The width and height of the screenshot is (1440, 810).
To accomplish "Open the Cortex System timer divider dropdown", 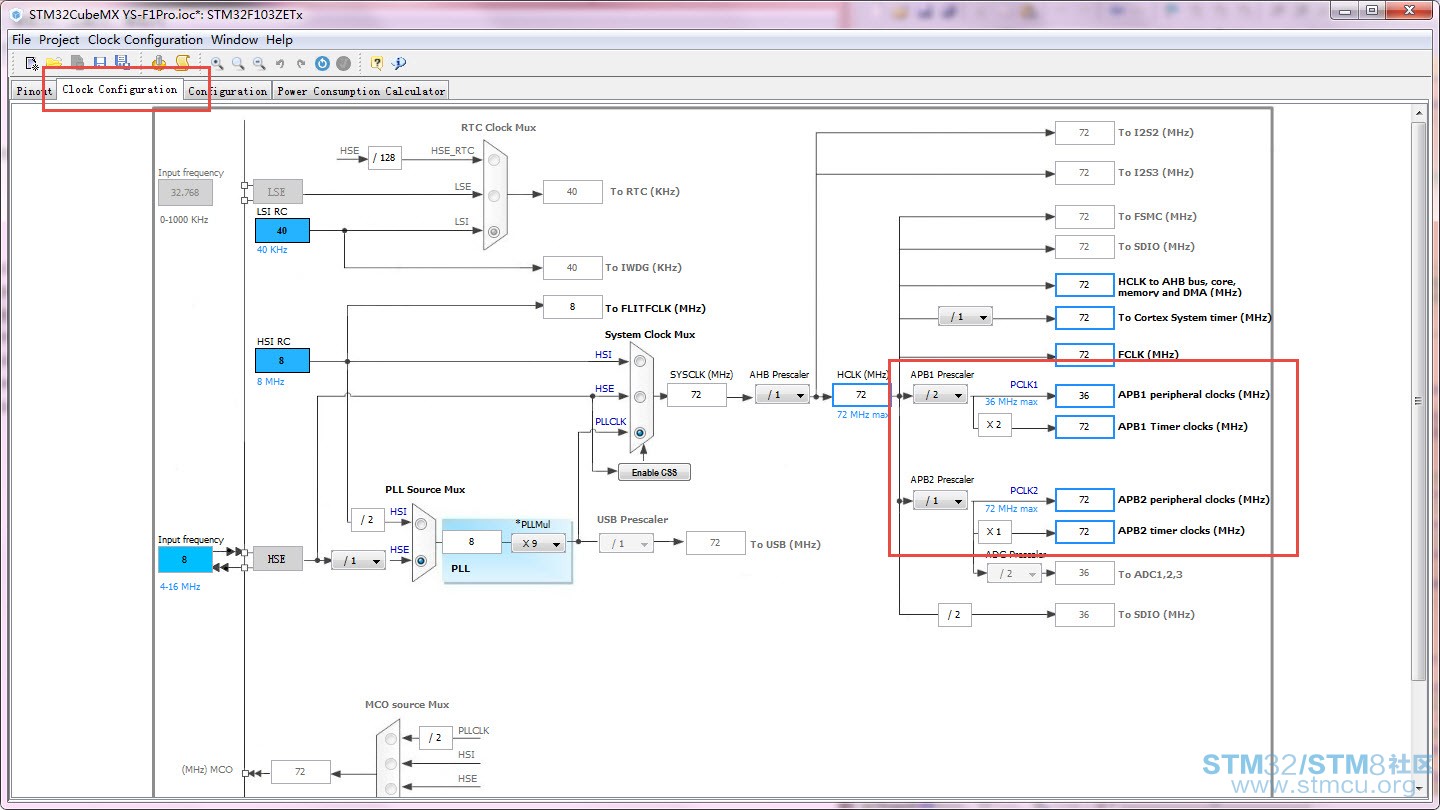I will pyautogui.click(x=965, y=317).
